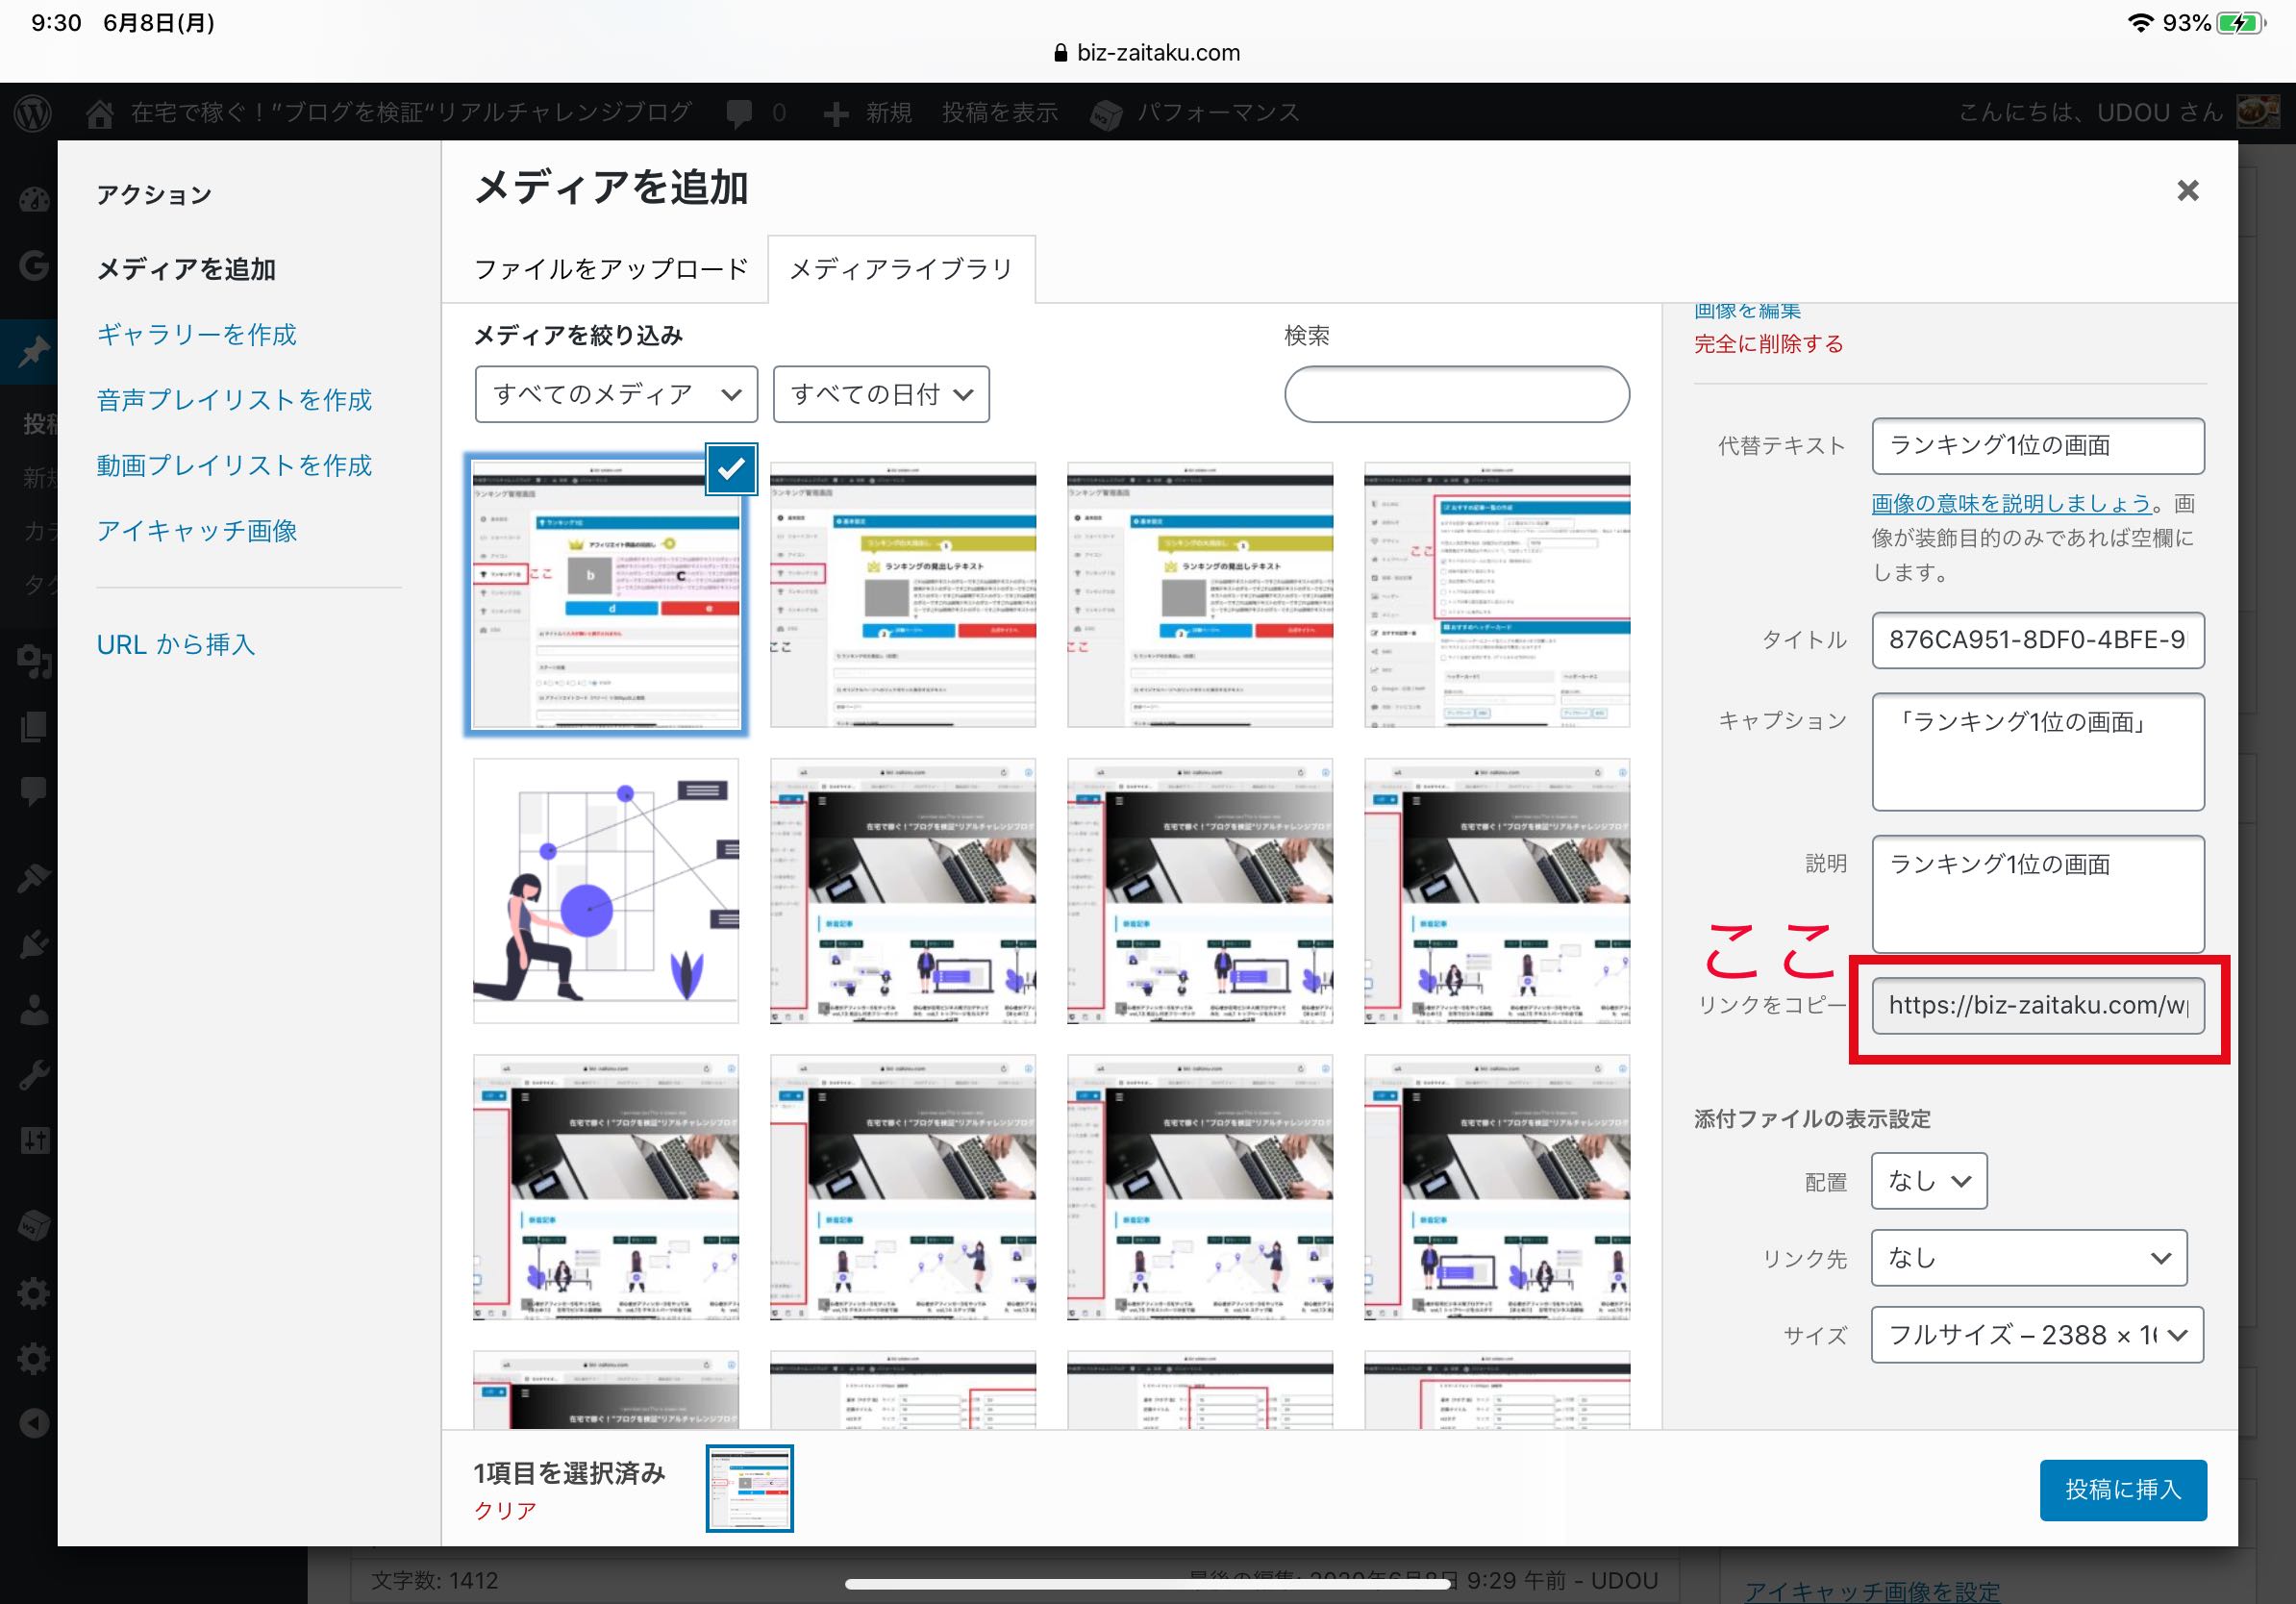Switch to the ファイルをアップロード tab

[611, 269]
